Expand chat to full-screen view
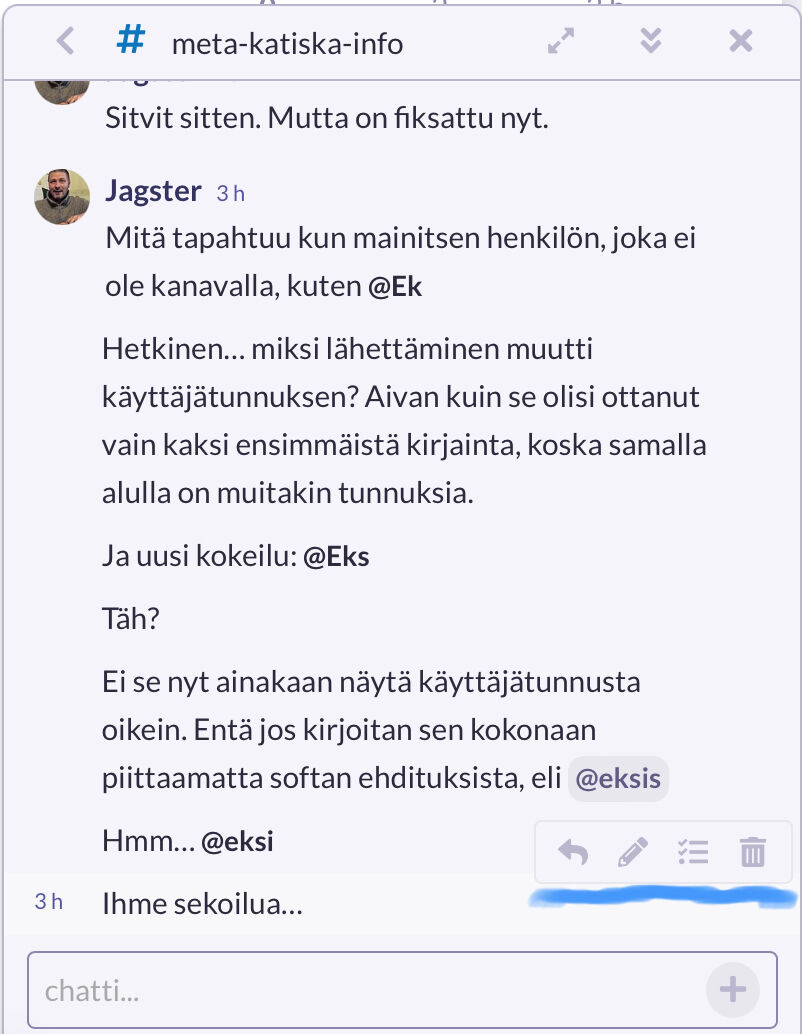The width and height of the screenshot is (802, 1034). pyautogui.click(x=562, y=41)
